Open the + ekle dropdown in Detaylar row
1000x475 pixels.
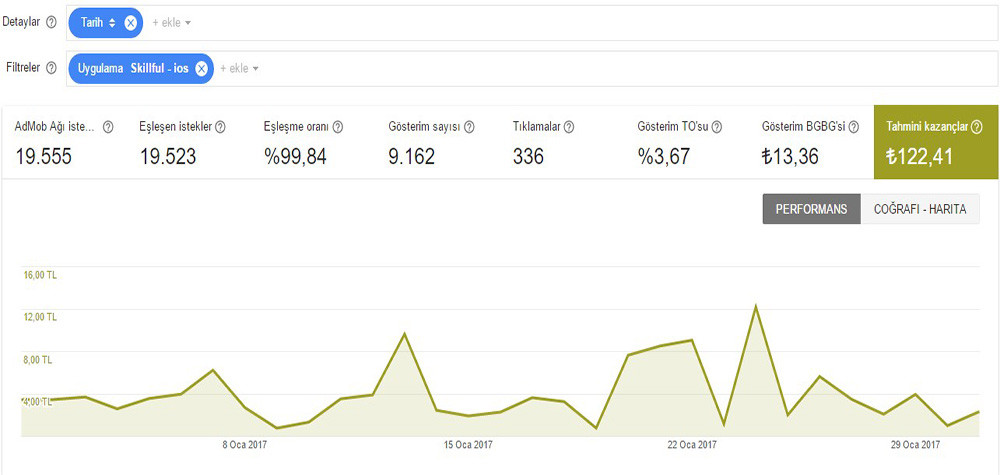tap(172, 23)
